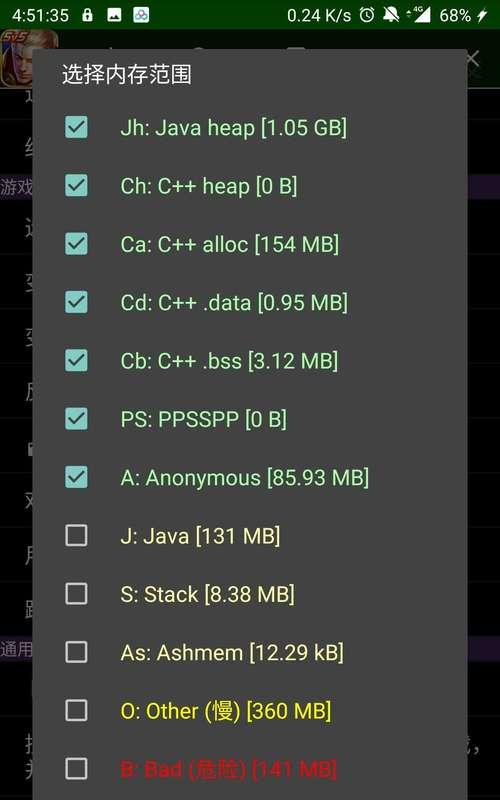Uncheck the Ch: C++ heap checkbox

(76, 185)
